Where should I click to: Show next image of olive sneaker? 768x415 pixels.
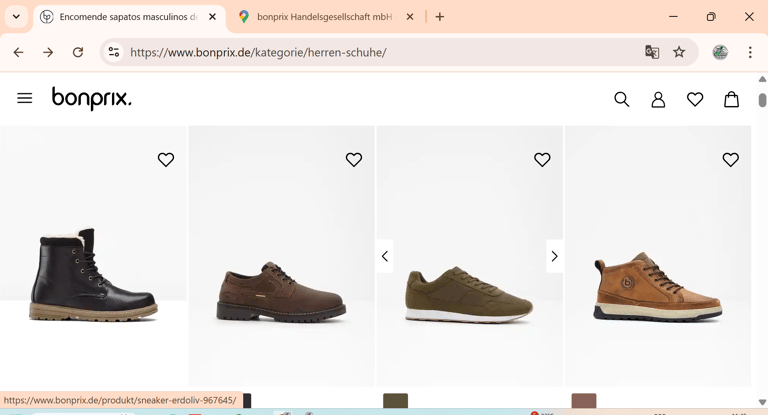pos(554,256)
